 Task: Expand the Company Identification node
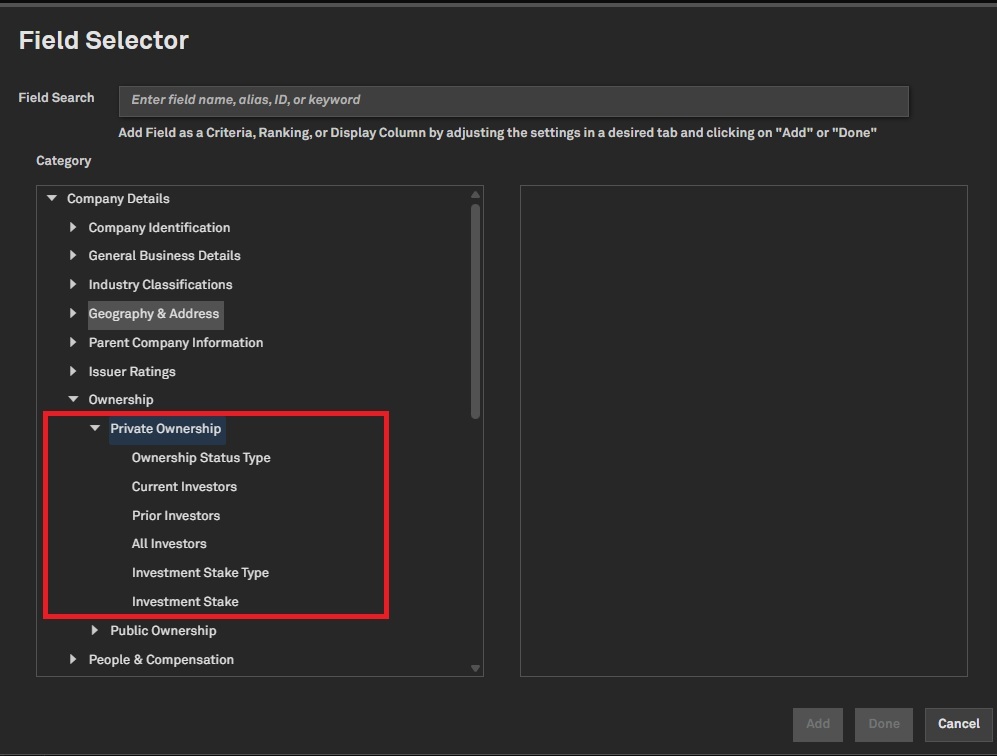(73, 228)
